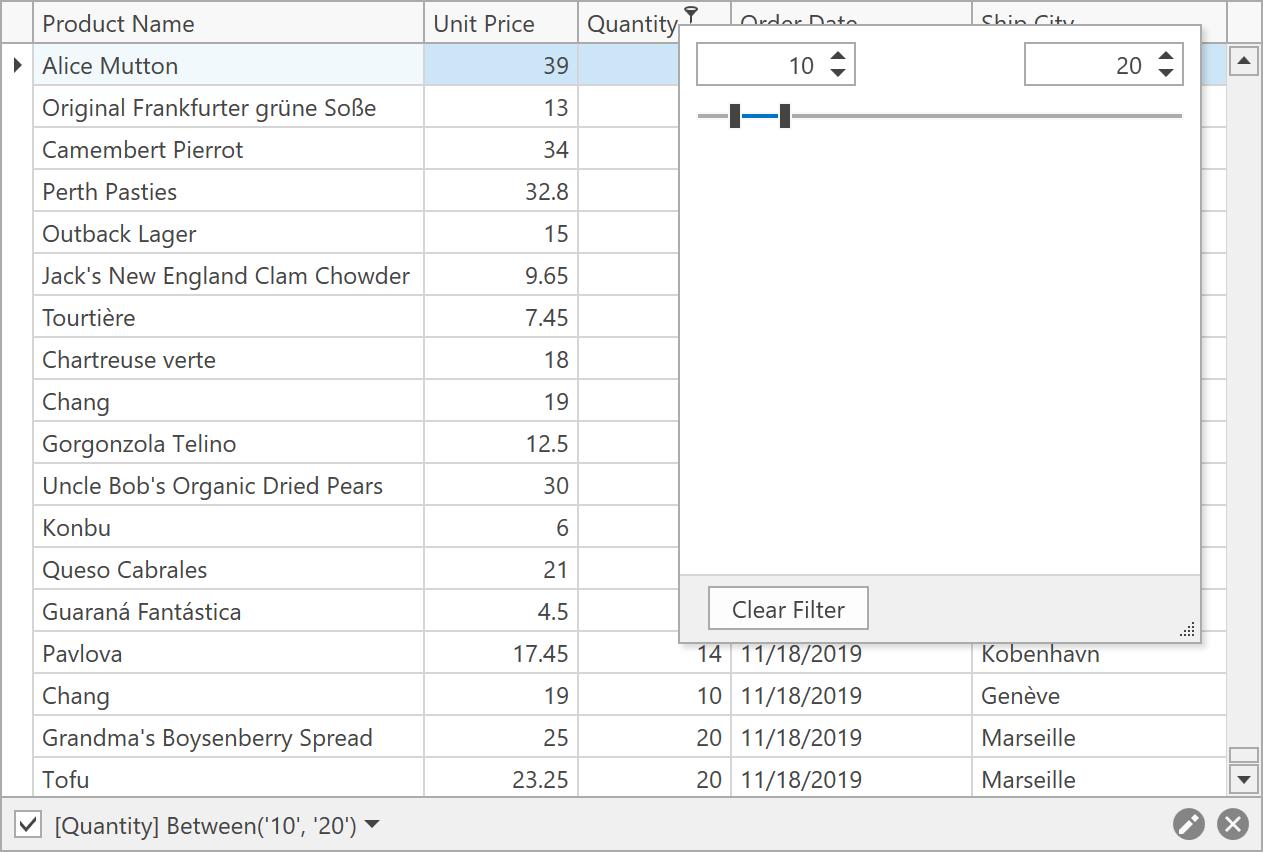Click the minimum value input field

click(x=762, y=66)
